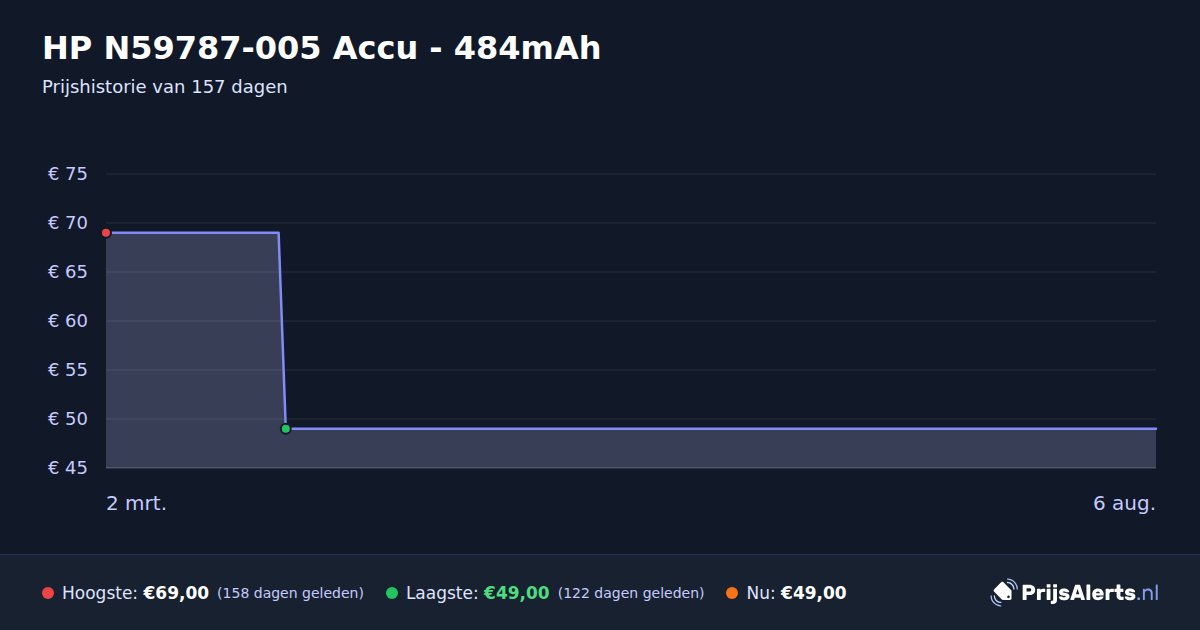
Task: Click the Prijshistorie van 157 dagen subtitle
Action: pyautogui.click(x=165, y=87)
